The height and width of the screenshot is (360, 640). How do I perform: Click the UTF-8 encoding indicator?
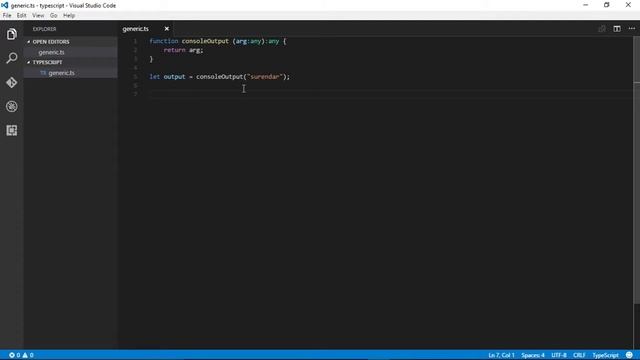[x=559, y=355]
